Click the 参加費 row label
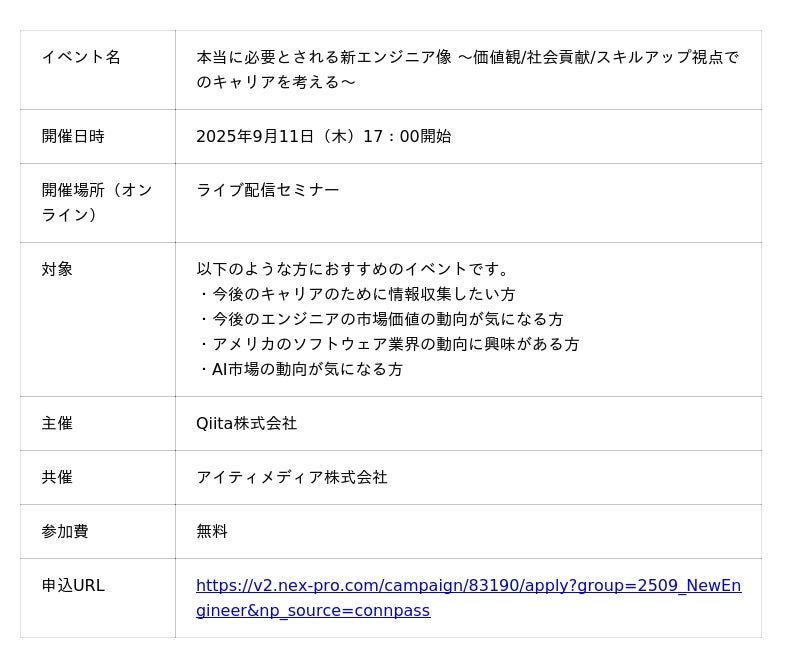 tap(65, 531)
